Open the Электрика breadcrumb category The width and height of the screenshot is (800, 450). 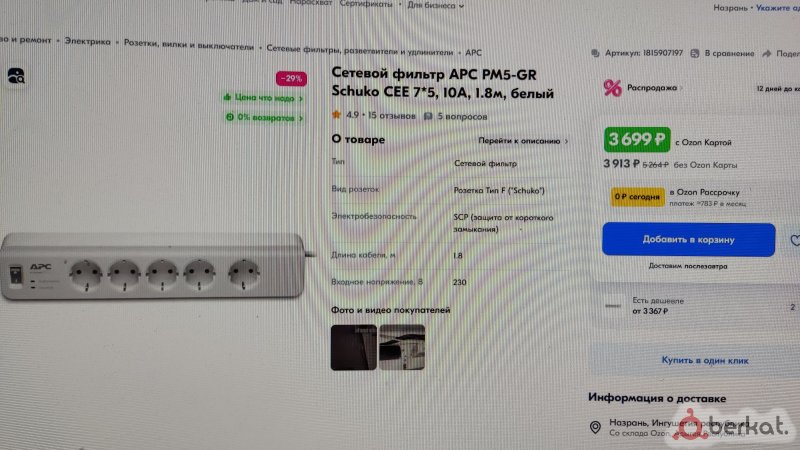point(87,42)
